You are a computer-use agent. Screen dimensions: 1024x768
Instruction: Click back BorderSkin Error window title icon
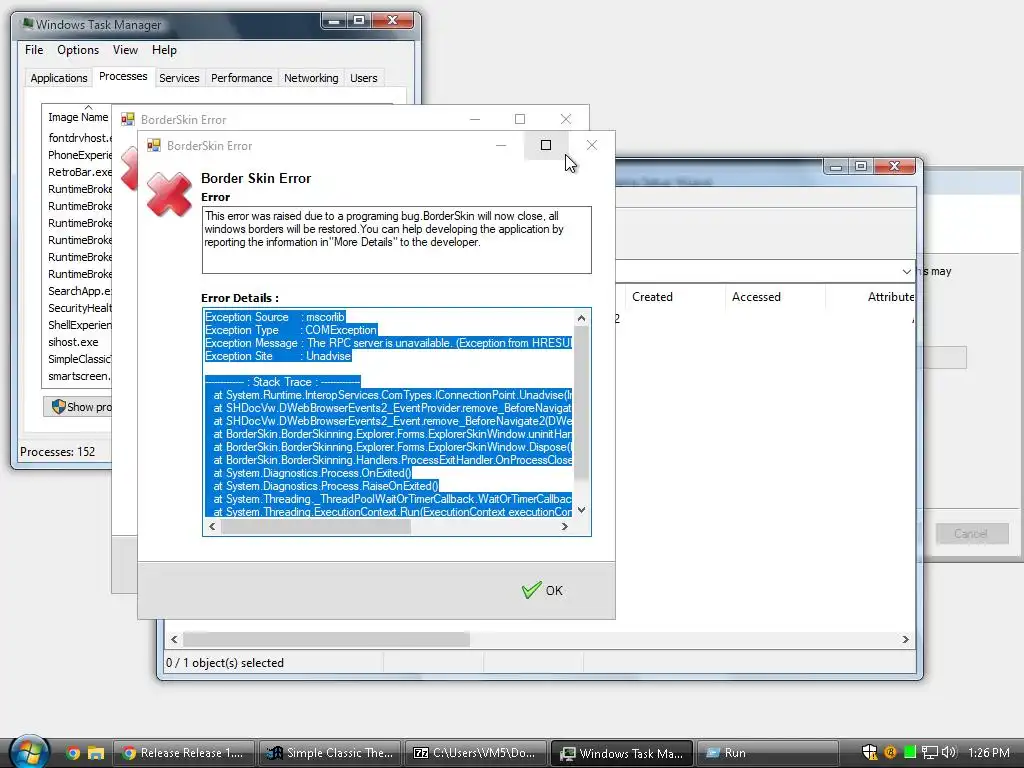point(127,120)
